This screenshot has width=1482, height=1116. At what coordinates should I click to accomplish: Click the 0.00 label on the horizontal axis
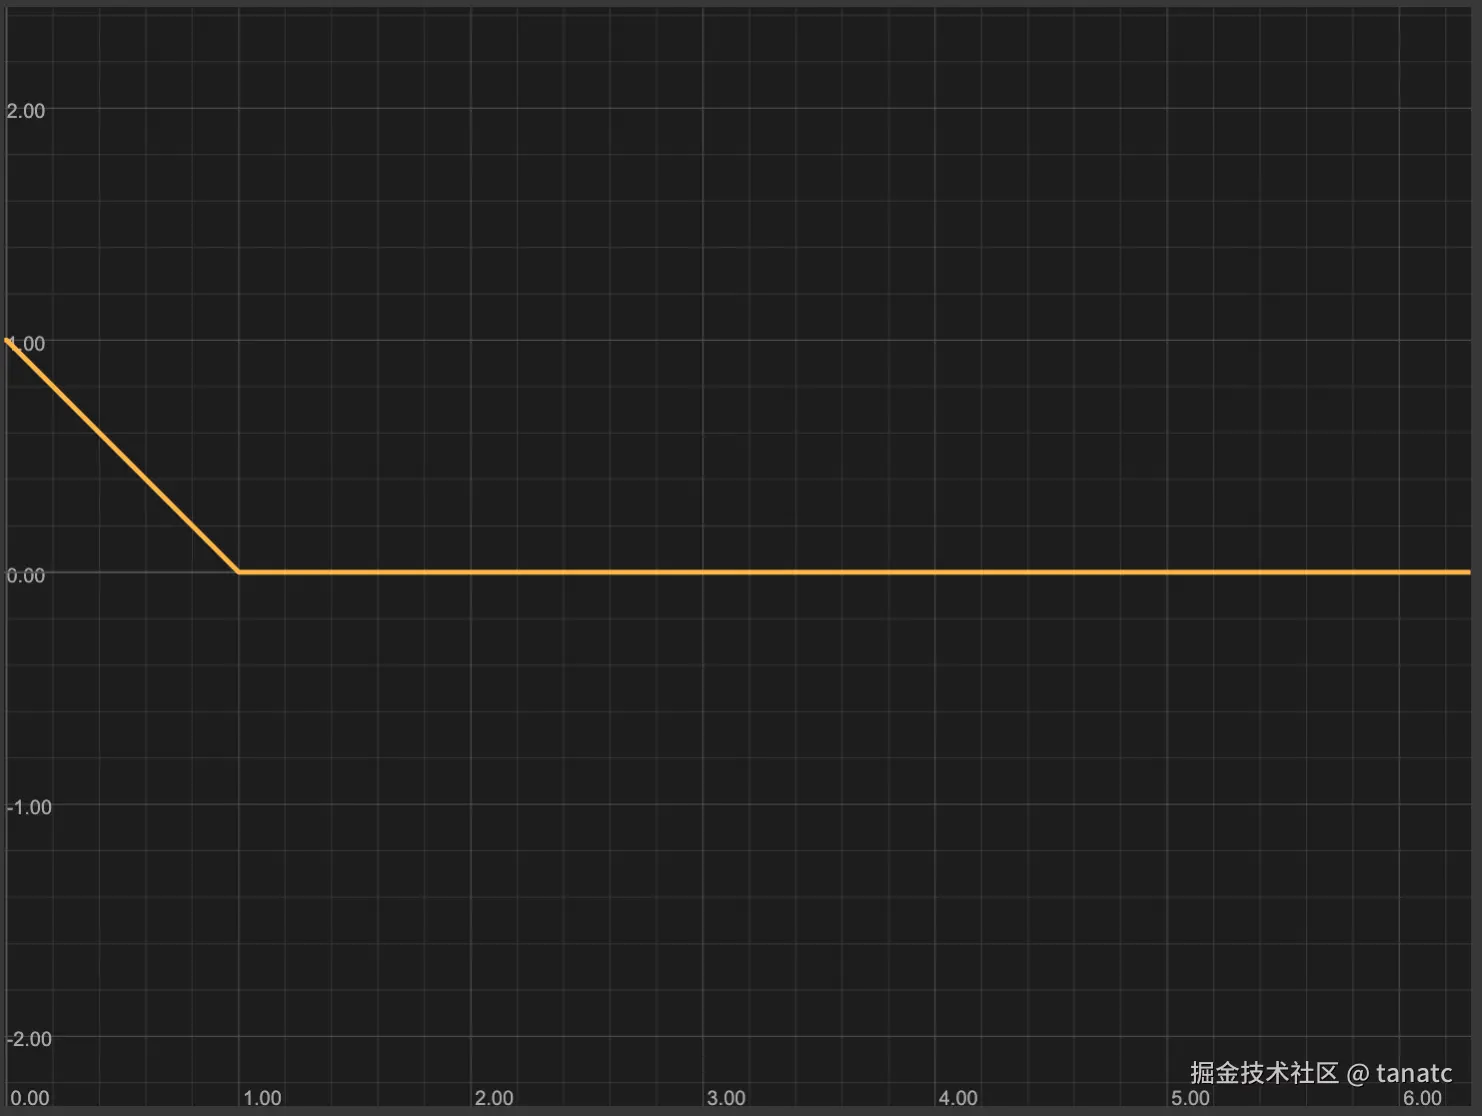point(30,1098)
